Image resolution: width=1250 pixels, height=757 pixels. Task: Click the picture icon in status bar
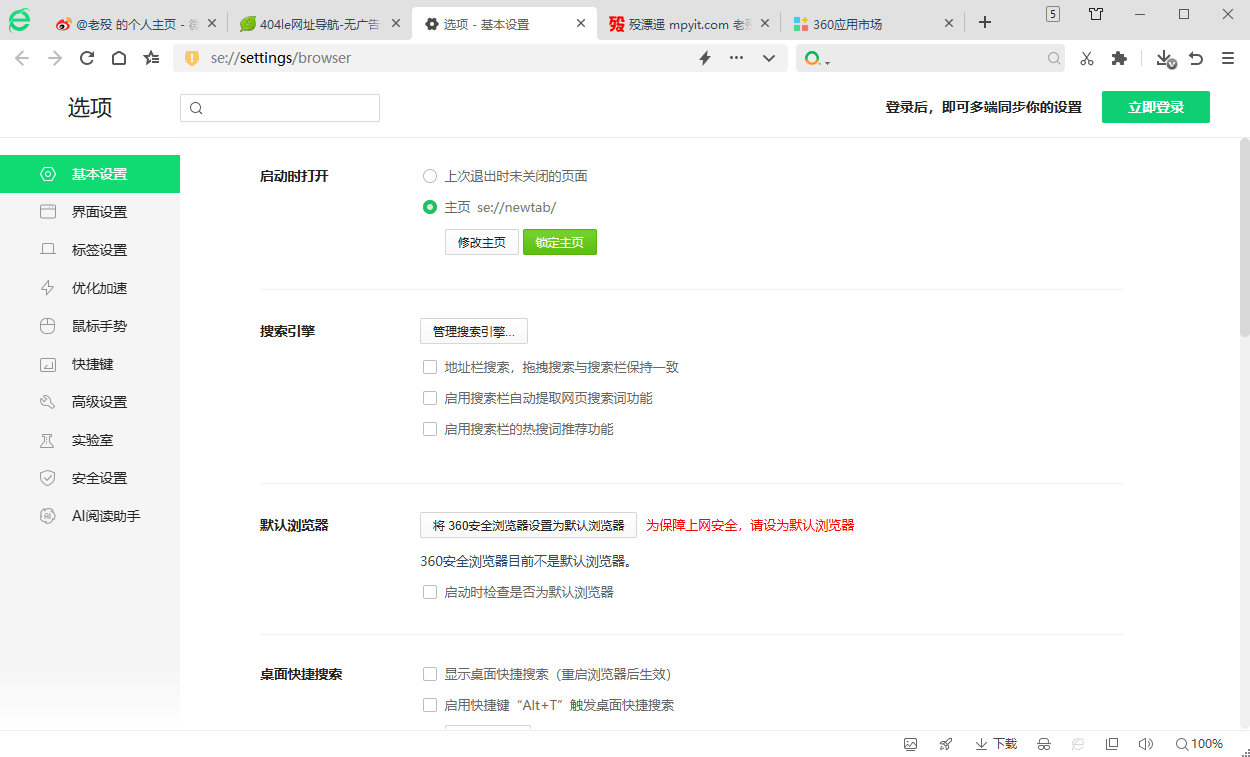click(910, 744)
